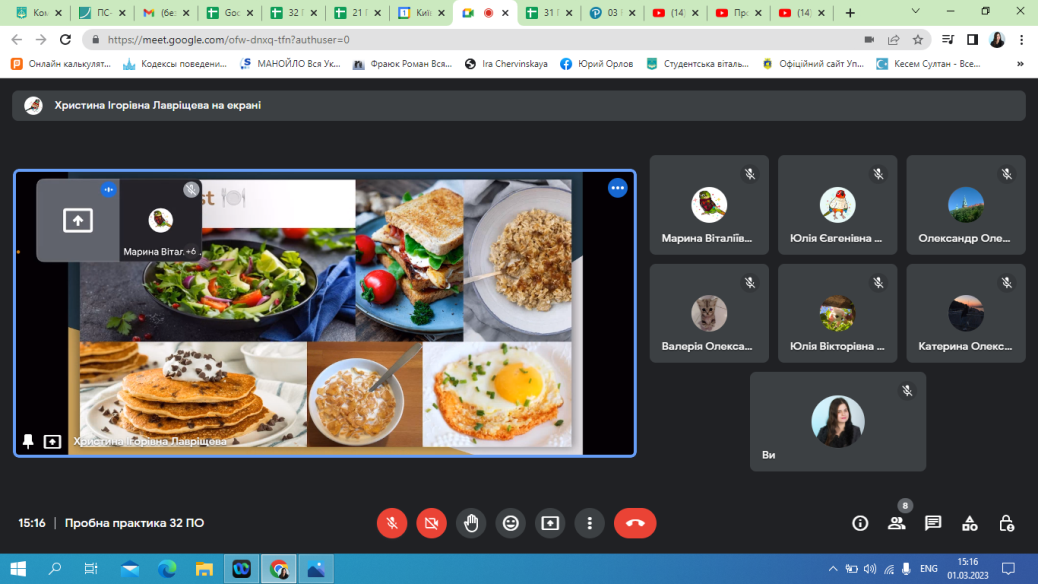Screen dimensions: 1038x584
Task: Raise hand in the meeting
Action: pos(471,523)
